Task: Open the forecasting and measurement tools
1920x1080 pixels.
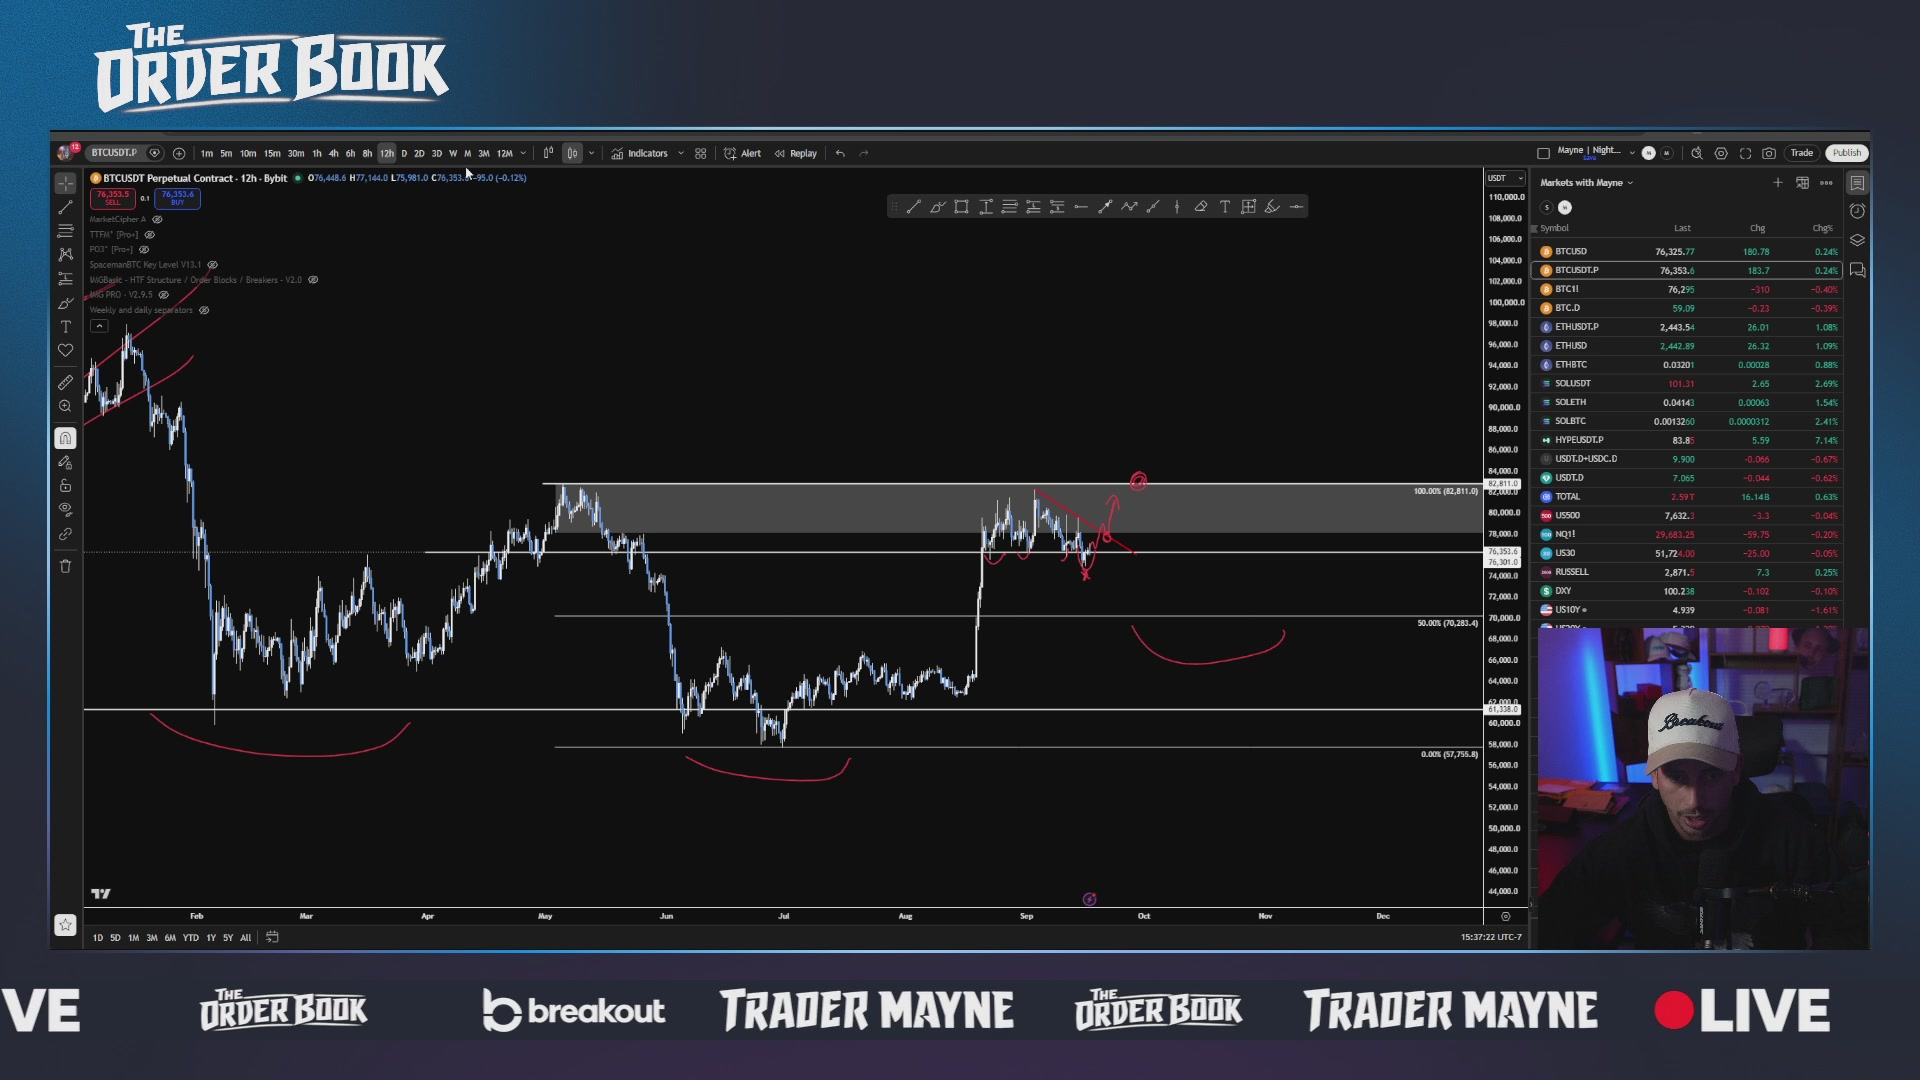Action: [x=65, y=279]
